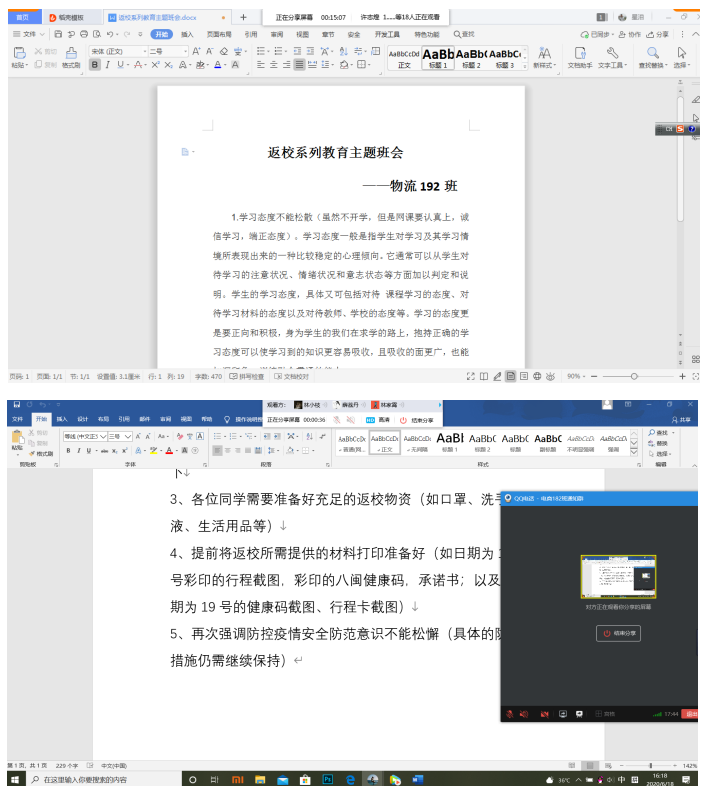This screenshot has height=796, width=709.
Task: Open Find and Replace in WPS toolbar
Action: pos(652,57)
